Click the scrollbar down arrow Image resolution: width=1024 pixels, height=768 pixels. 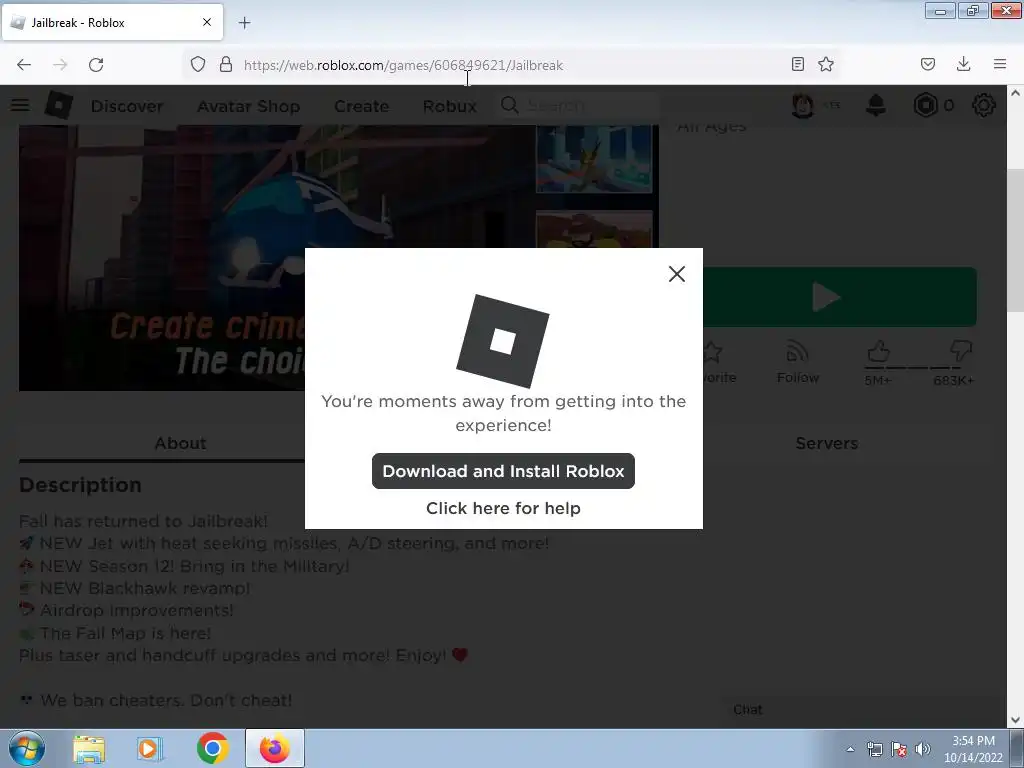click(1015, 720)
